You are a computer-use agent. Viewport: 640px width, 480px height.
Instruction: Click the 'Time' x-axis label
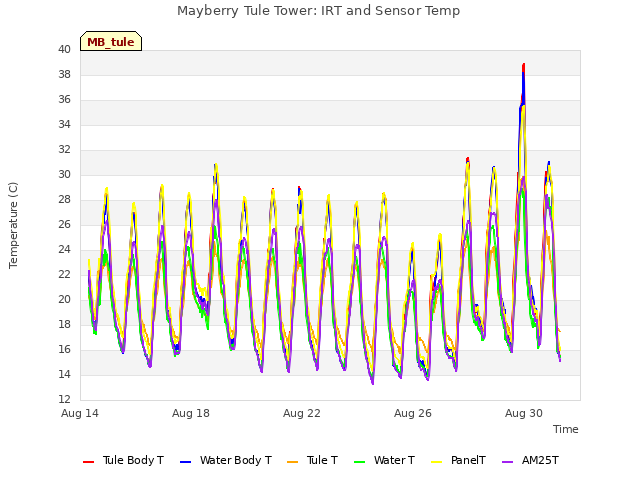[566, 429]
